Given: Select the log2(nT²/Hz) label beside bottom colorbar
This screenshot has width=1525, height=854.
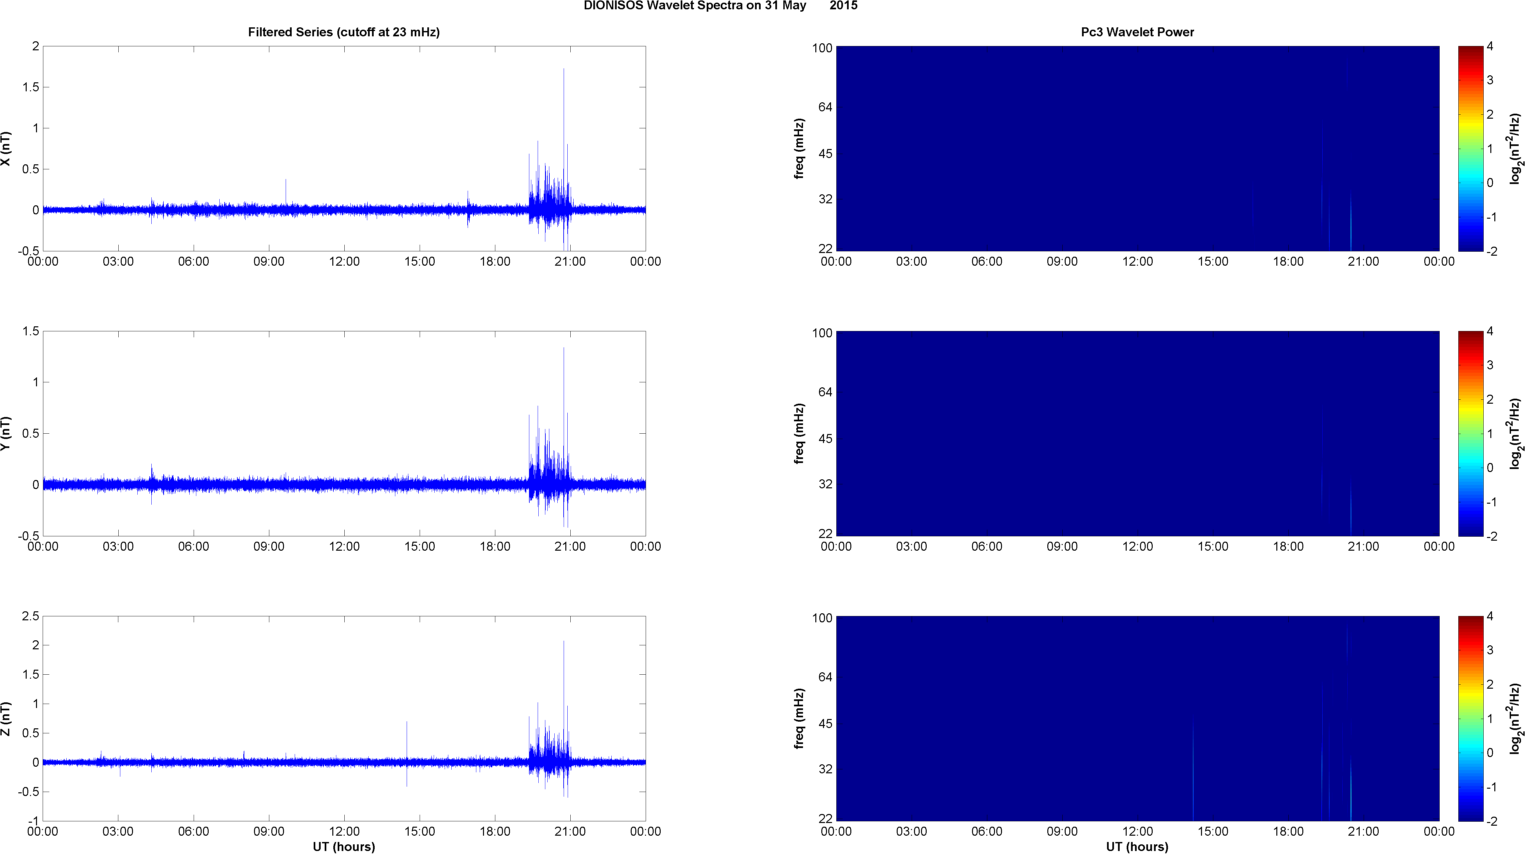Looking at the screenshot, I should pos(1516,719).
